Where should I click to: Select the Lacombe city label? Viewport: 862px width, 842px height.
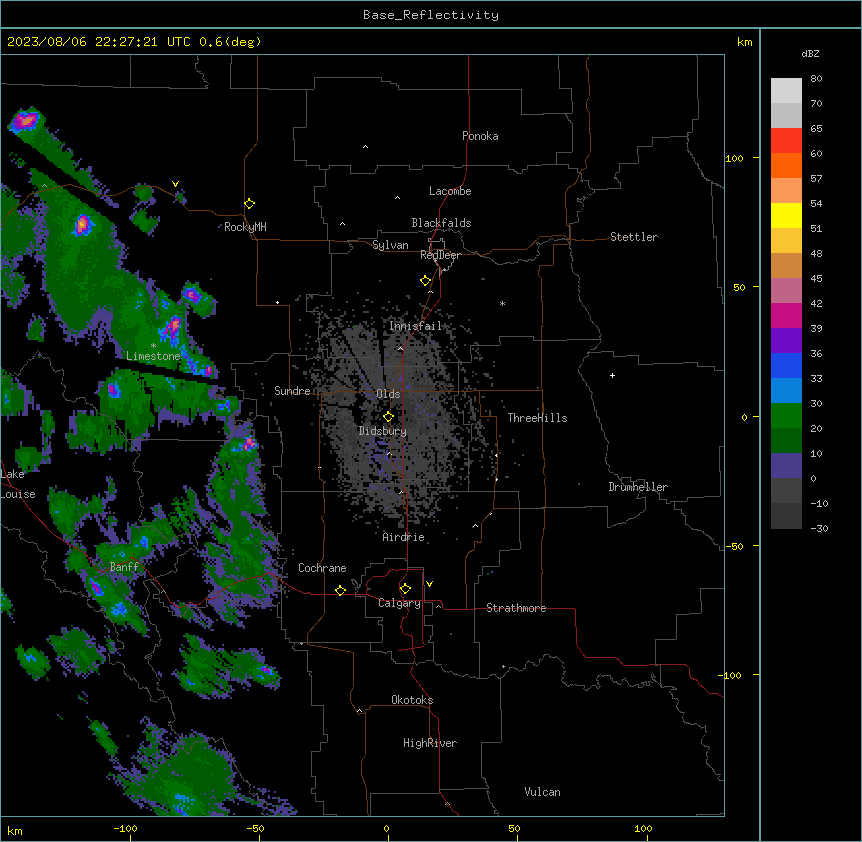(x=450, y=191)
